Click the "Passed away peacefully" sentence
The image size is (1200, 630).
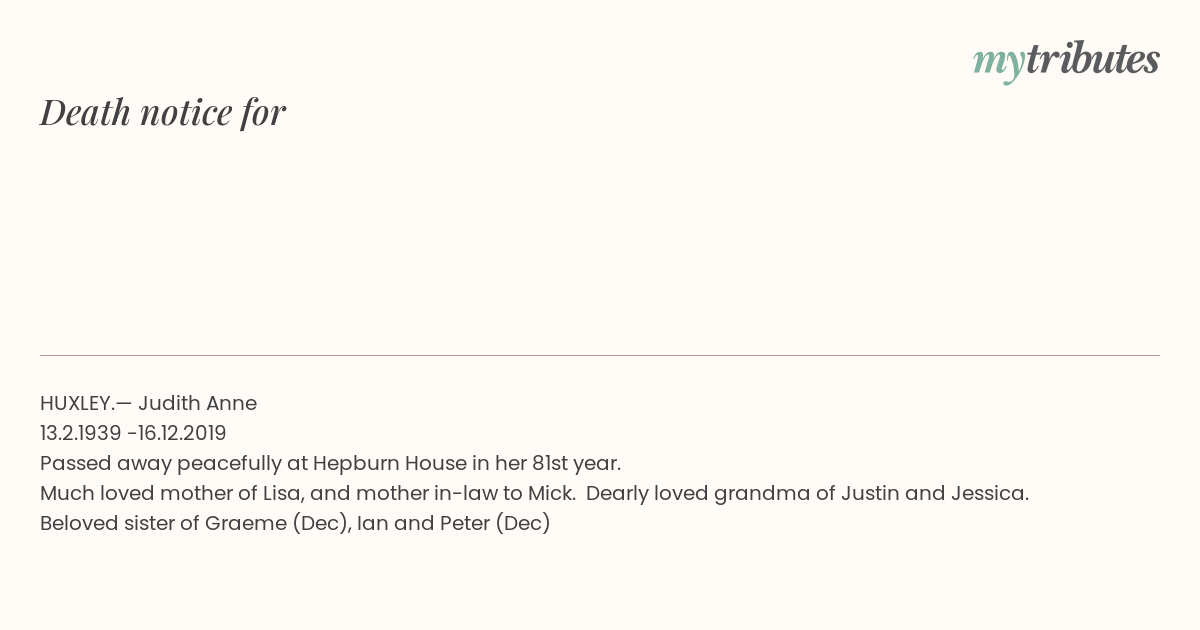(330, 463)
